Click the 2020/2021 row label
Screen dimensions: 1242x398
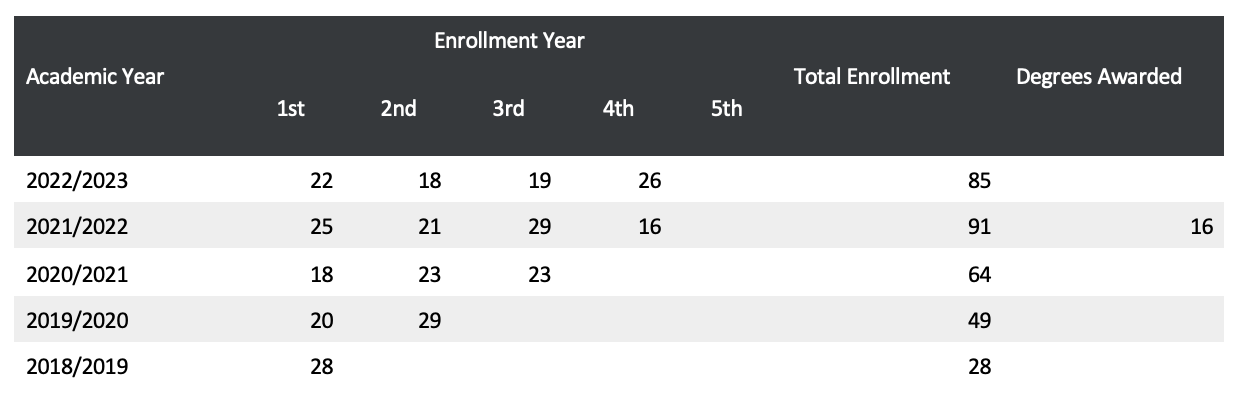pos(77,274)
